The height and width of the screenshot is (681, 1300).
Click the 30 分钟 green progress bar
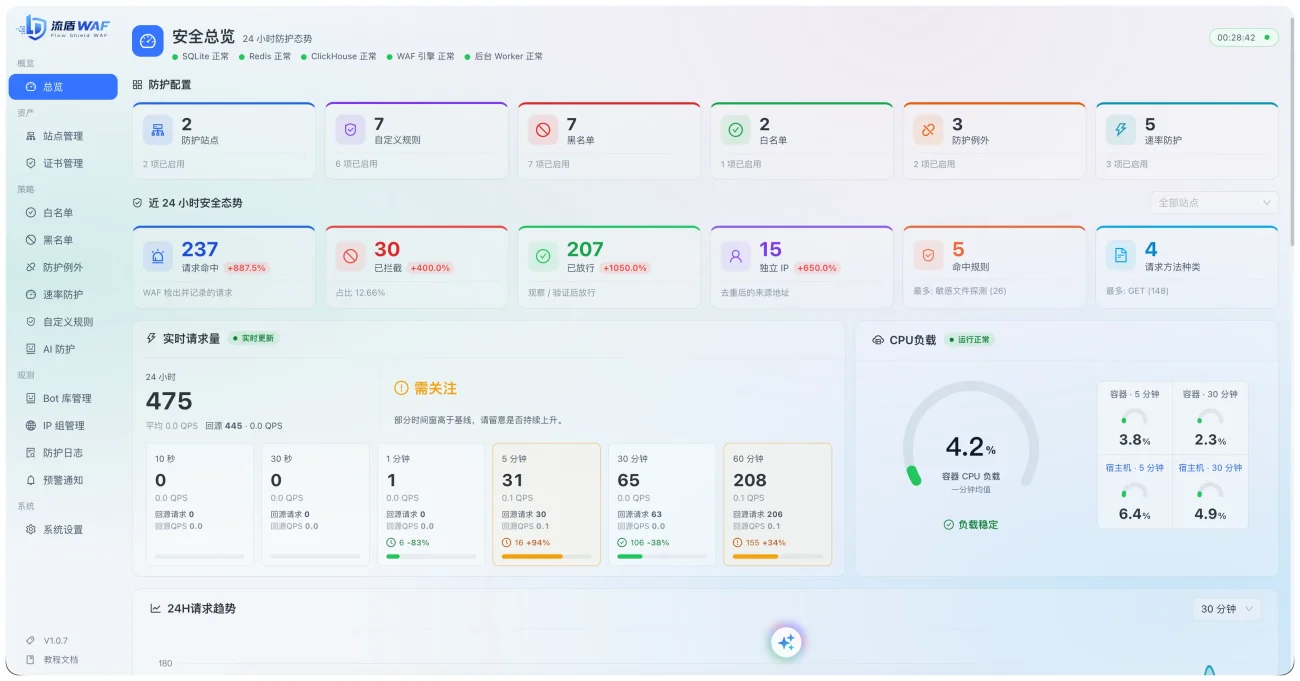coord(630,556)
